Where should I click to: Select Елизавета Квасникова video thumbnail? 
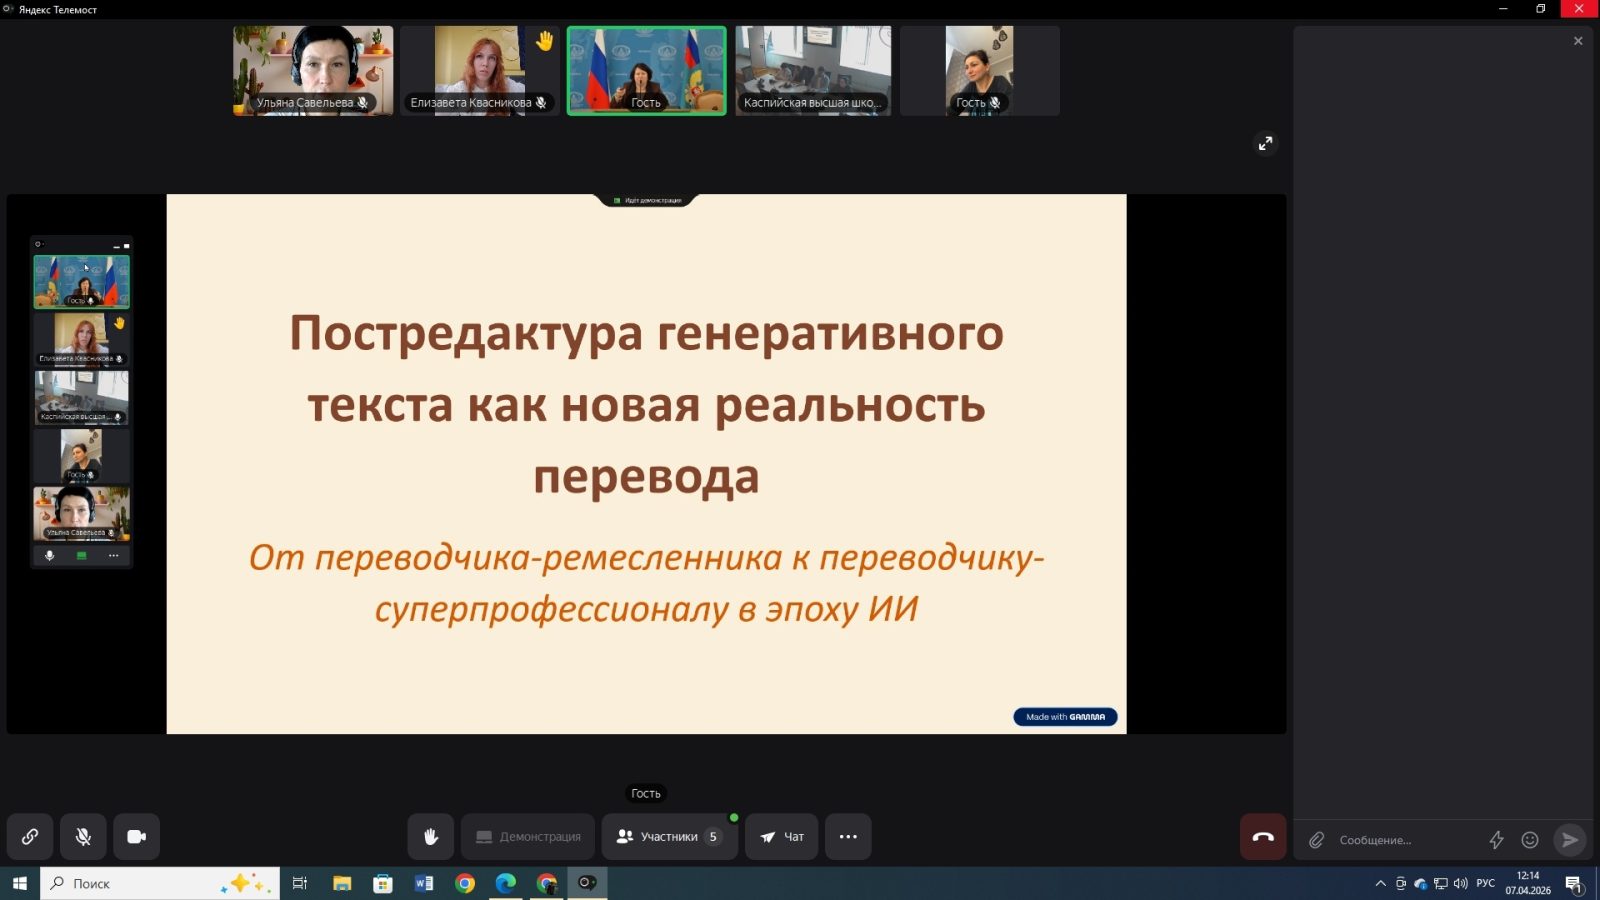[480, 71]
